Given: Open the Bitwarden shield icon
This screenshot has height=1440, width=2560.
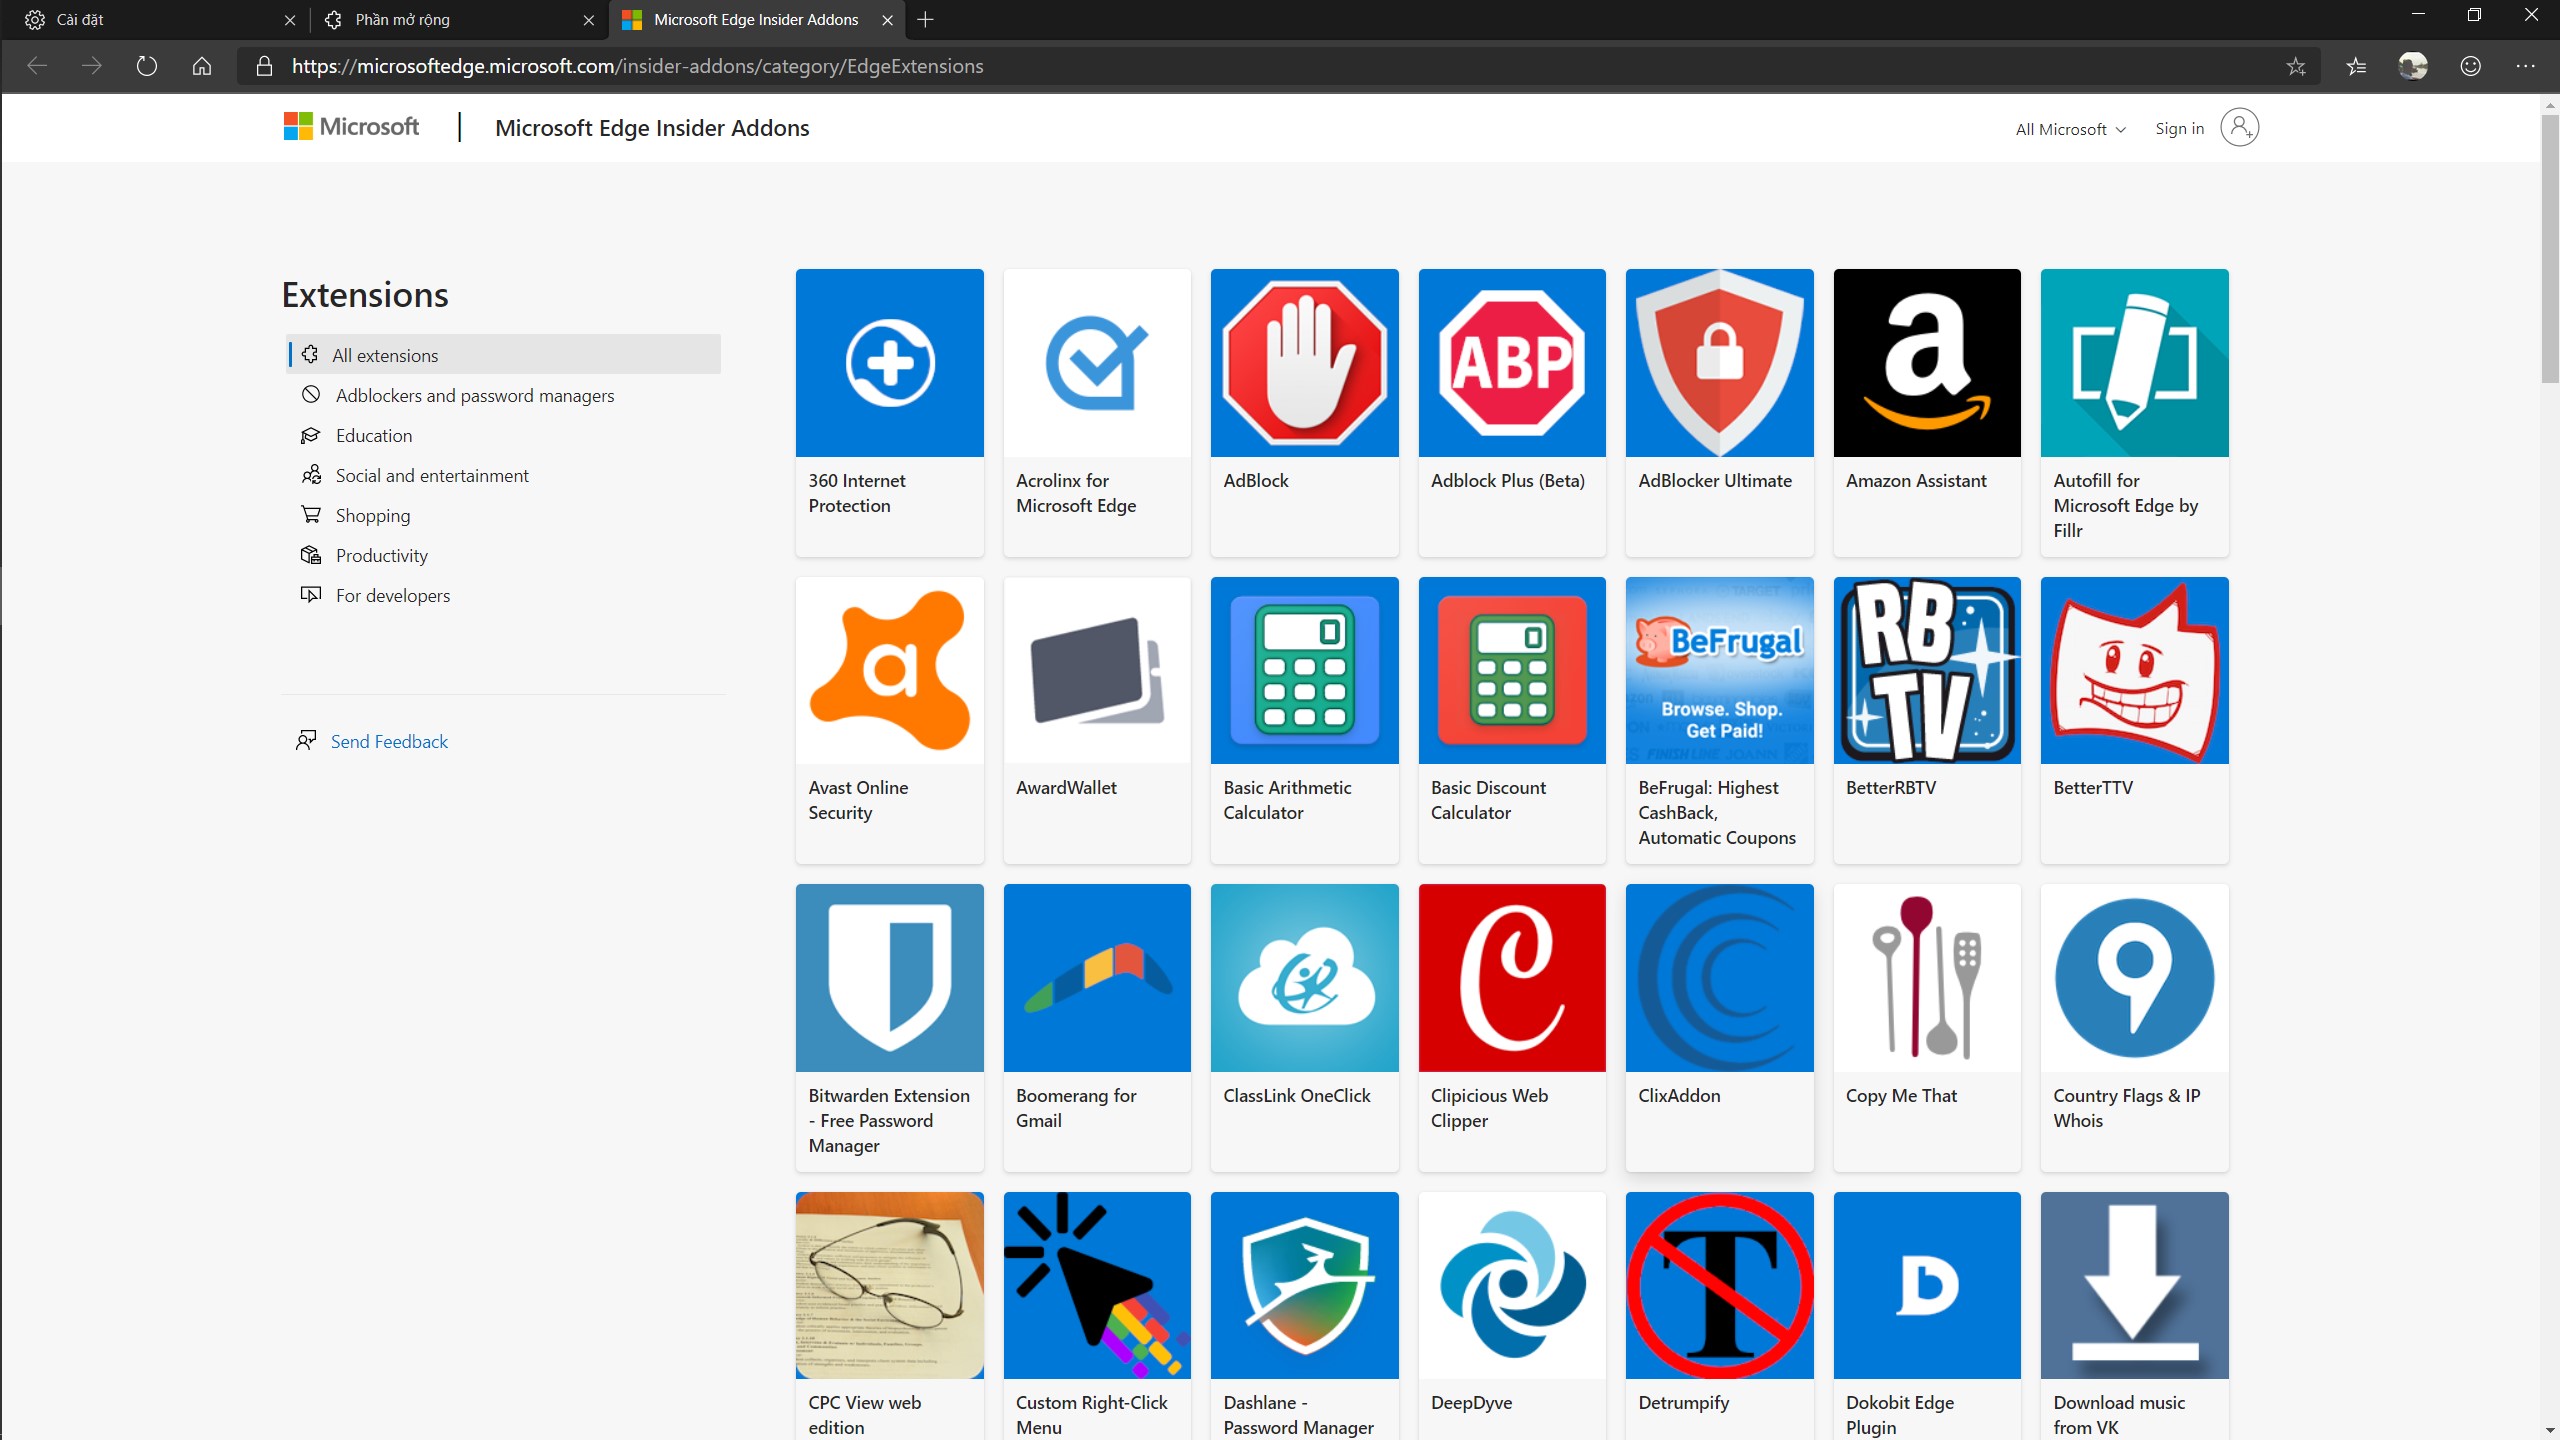Looking at the screenshot, I should coord(889,977).
